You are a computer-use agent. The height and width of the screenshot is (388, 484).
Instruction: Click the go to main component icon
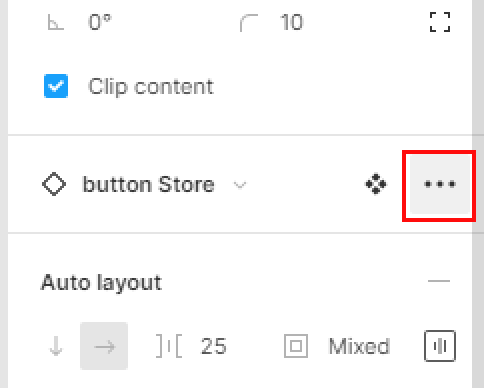[x=376, y=184]
